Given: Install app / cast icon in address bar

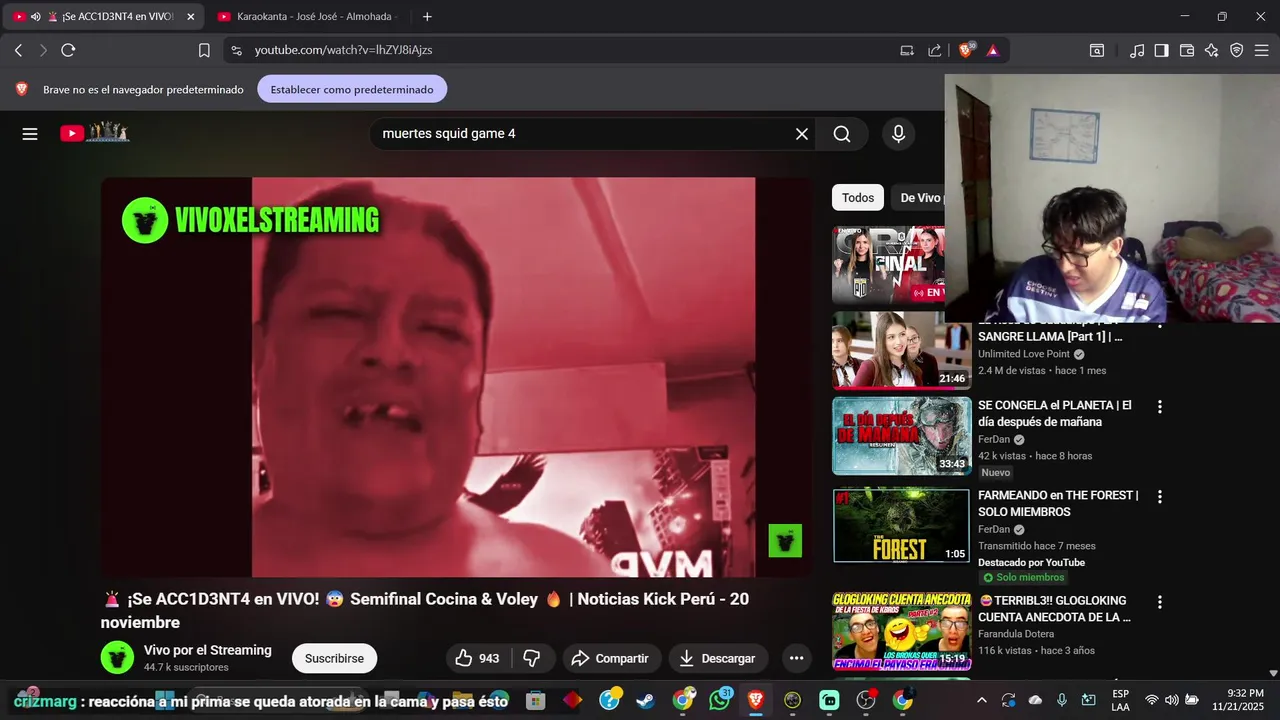Looking at the screenshot, I should point(907,50).
